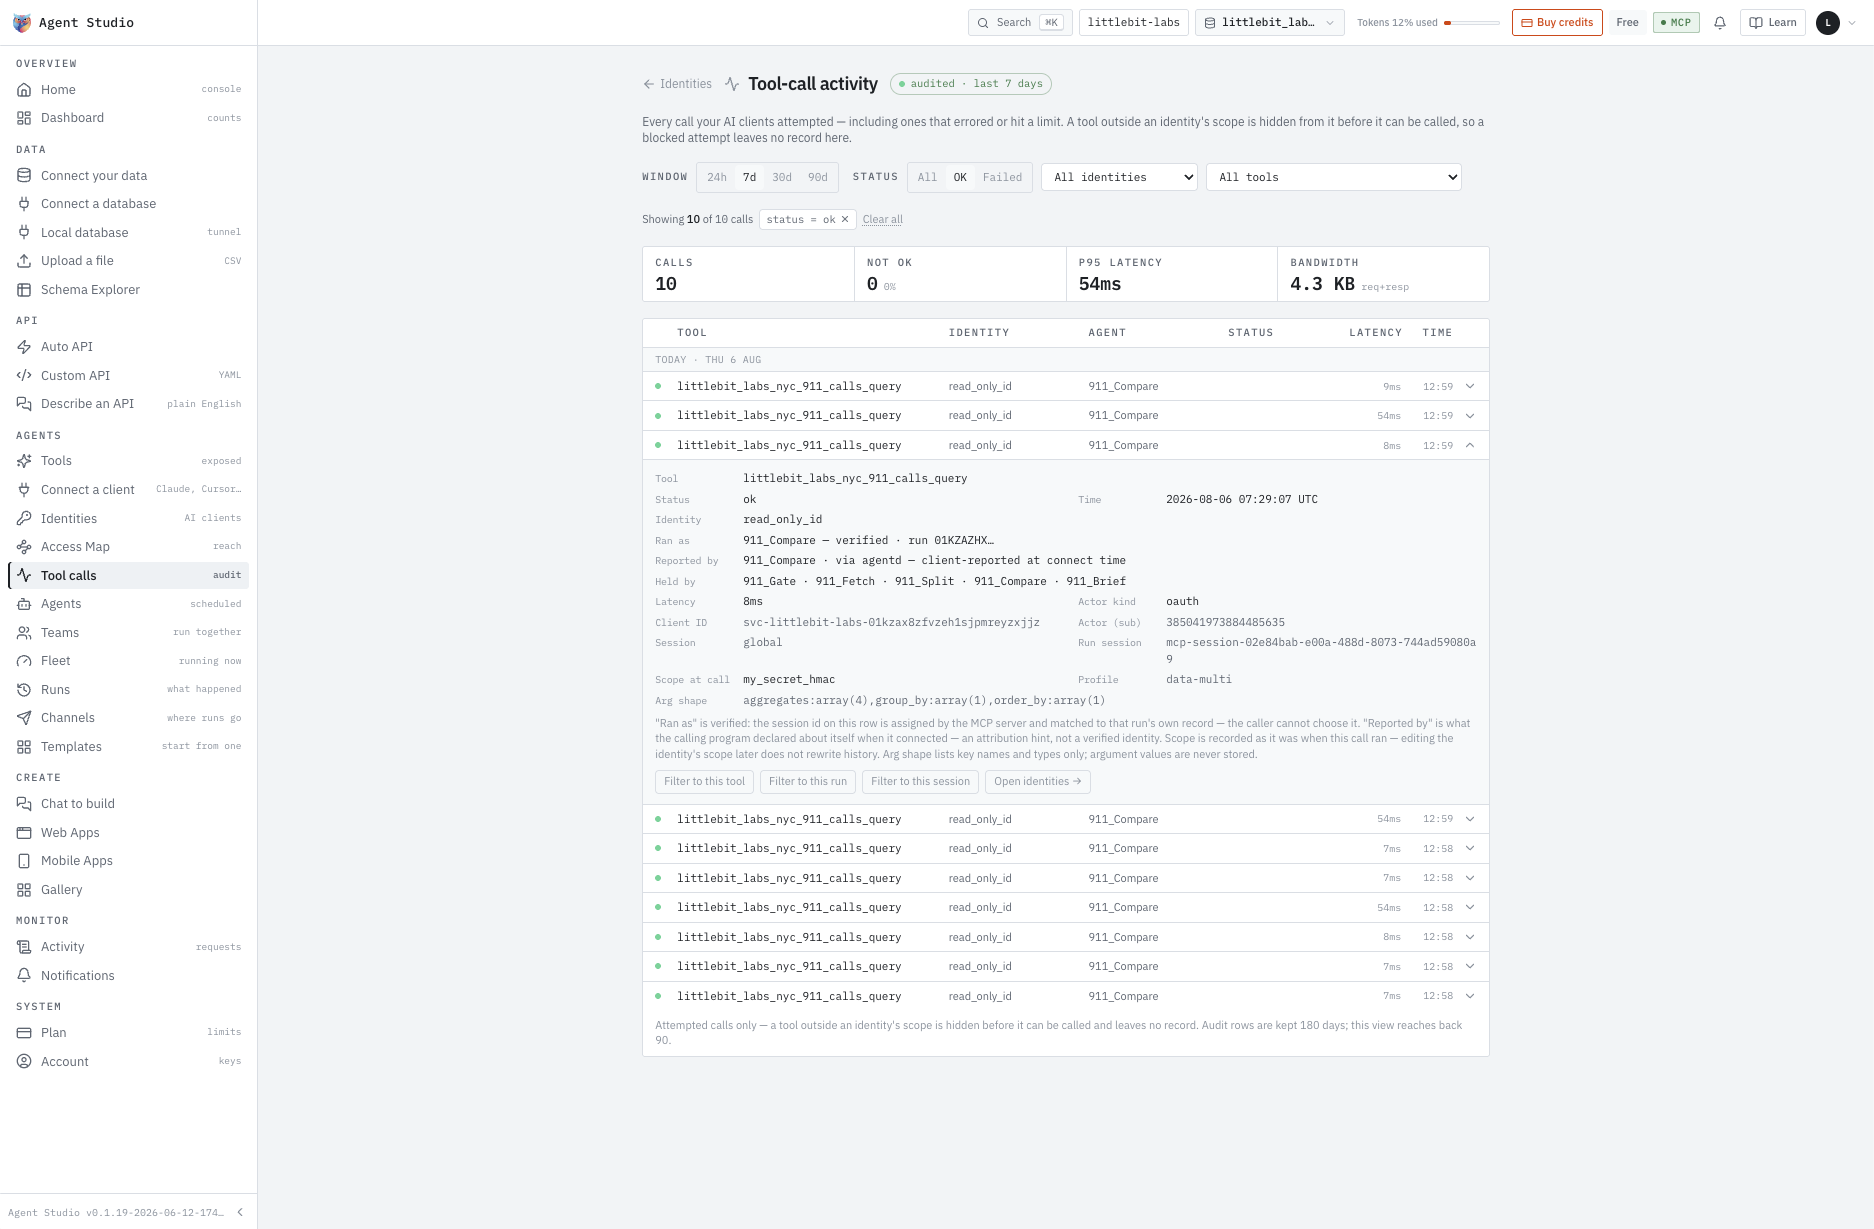This screenshot has height=1229, width=1874.
Task: Open Notifications in sidebar
Action: [x=128, y=976]
